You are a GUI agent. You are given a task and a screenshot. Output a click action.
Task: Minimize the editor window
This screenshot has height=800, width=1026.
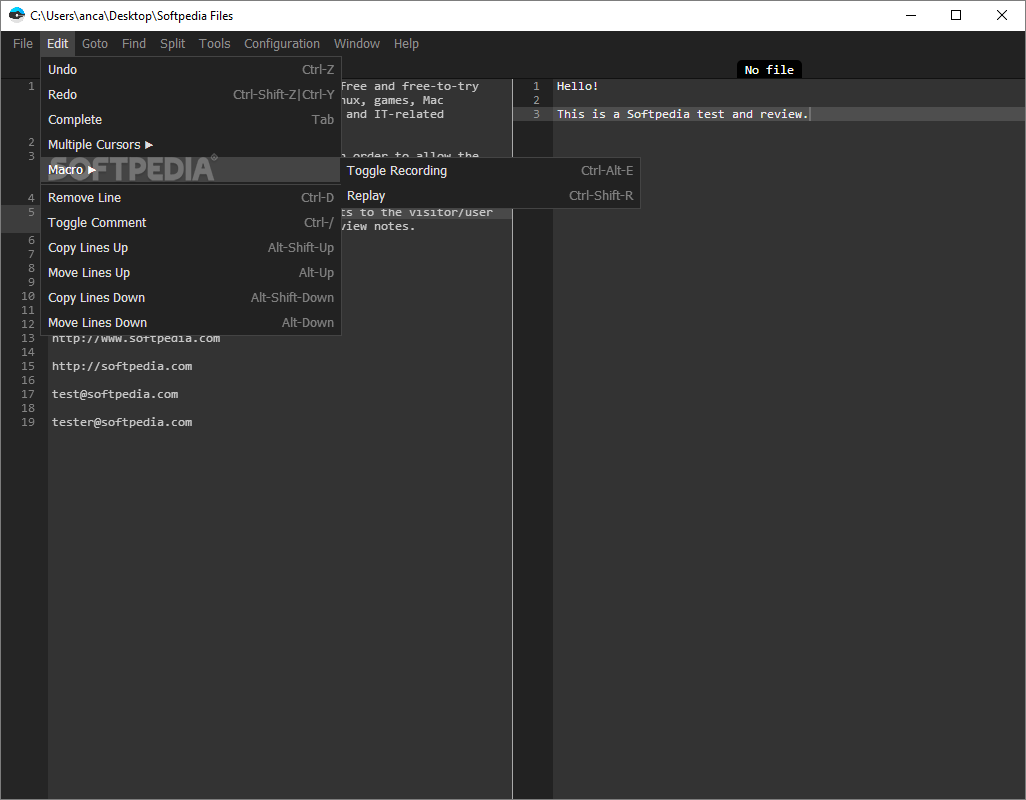point(910,15)
